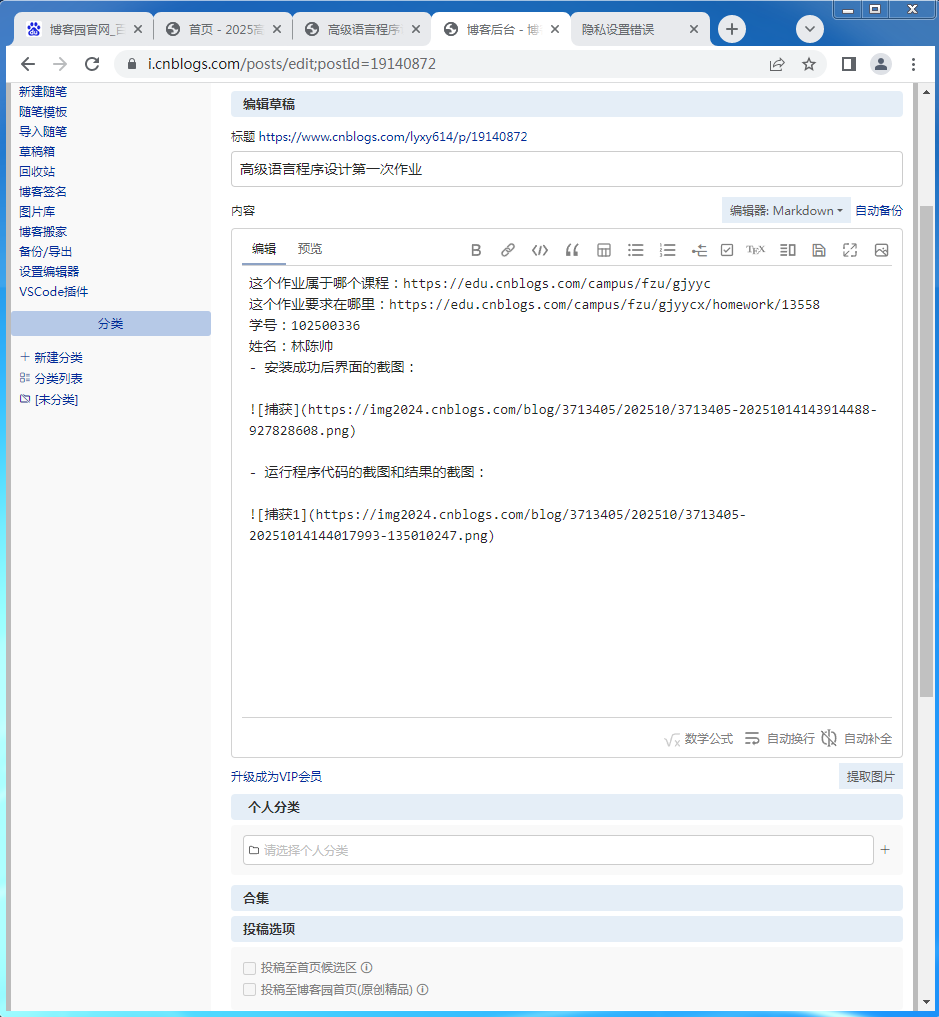Click the 提取图片 button
939x1017 pixels.
click(870, 776)
